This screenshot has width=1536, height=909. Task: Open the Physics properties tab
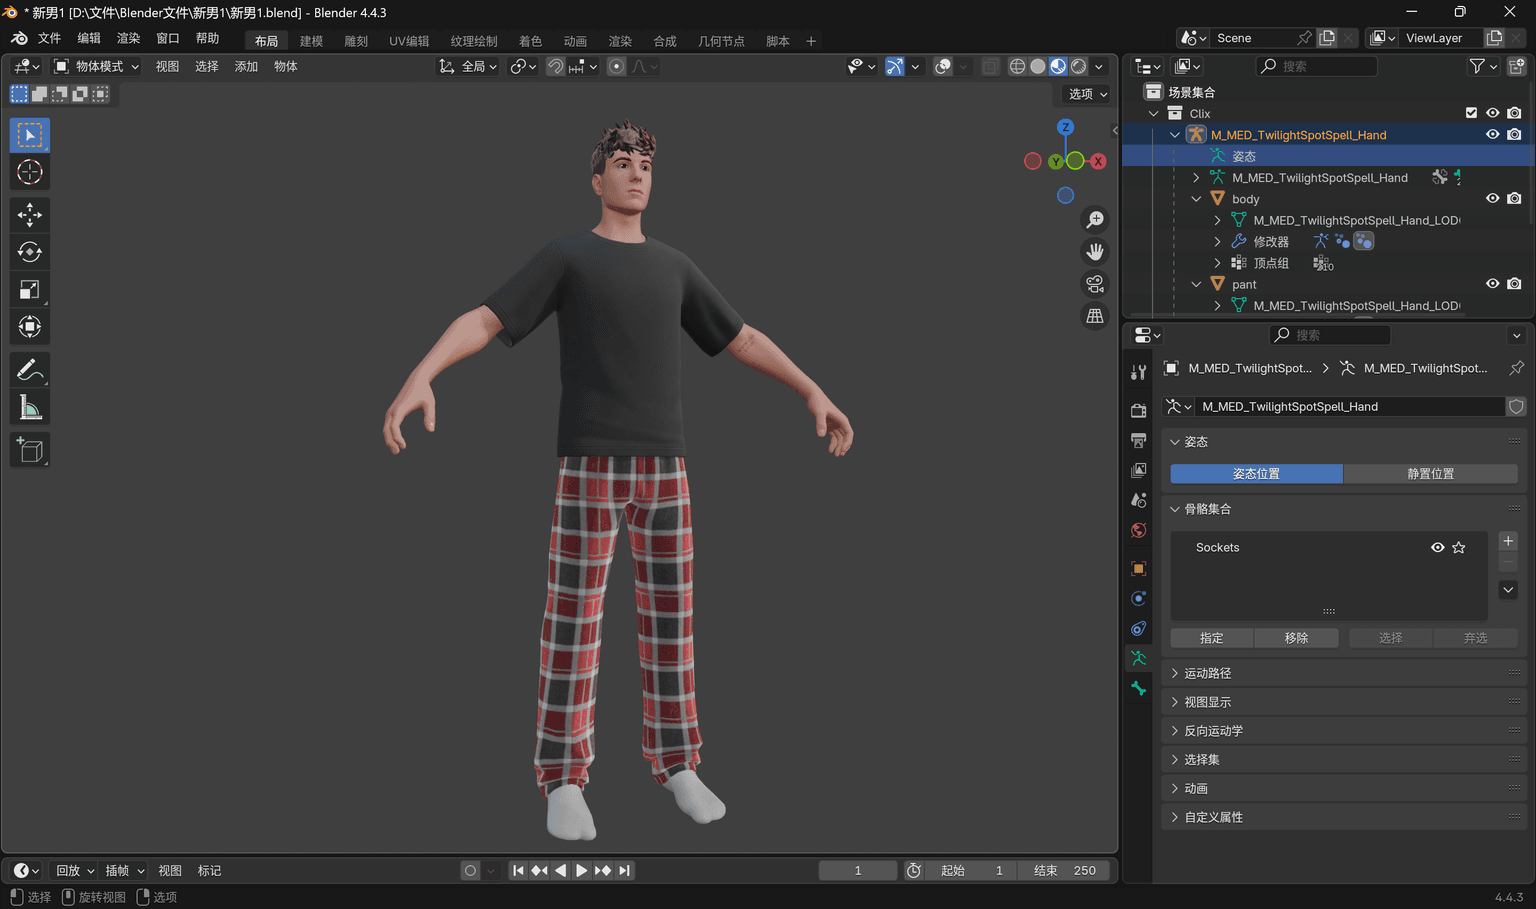point(1138,598)
